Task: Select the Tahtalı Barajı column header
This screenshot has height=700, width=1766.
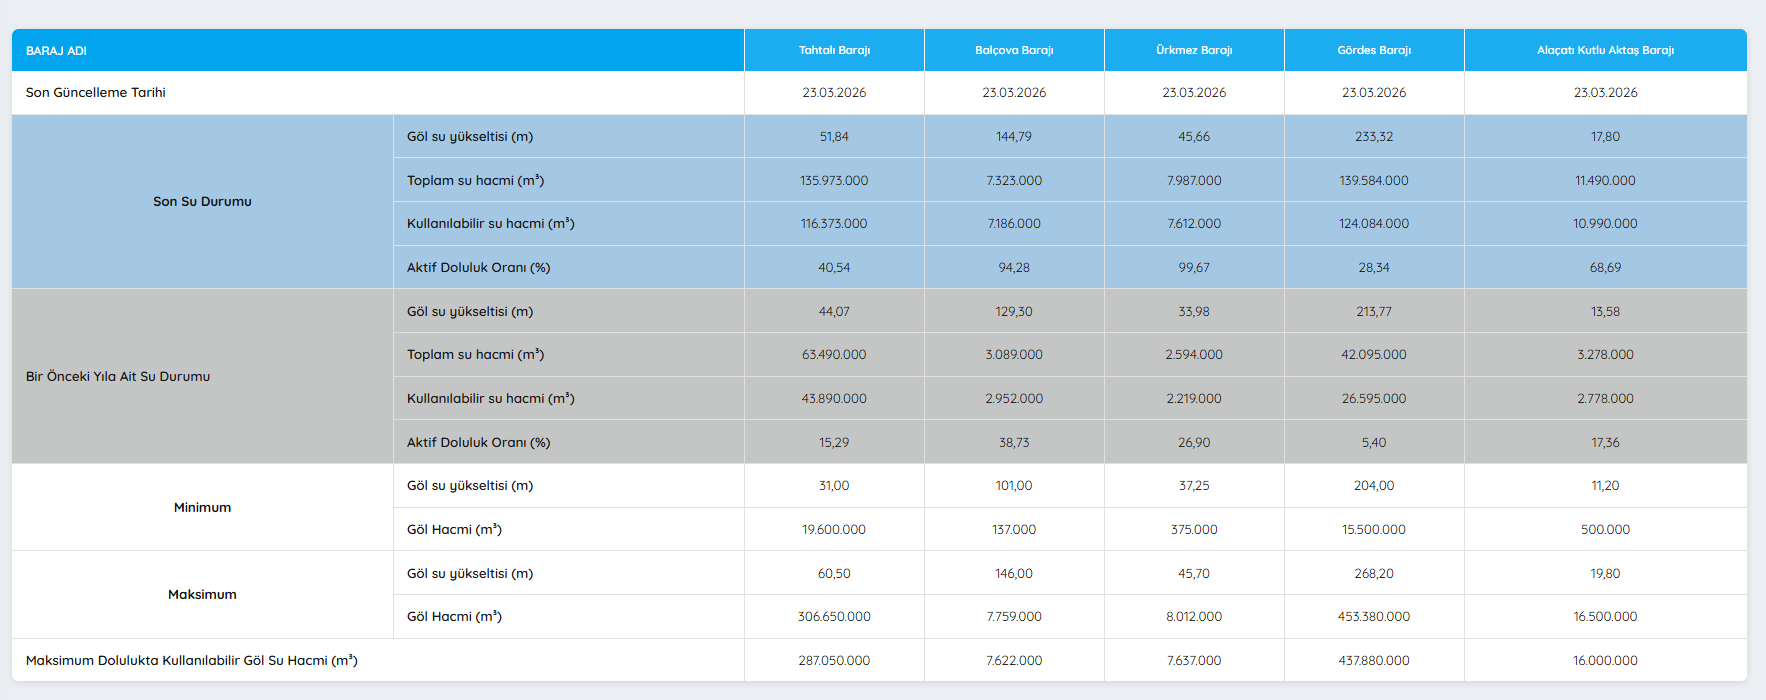Action: [834, 50]
